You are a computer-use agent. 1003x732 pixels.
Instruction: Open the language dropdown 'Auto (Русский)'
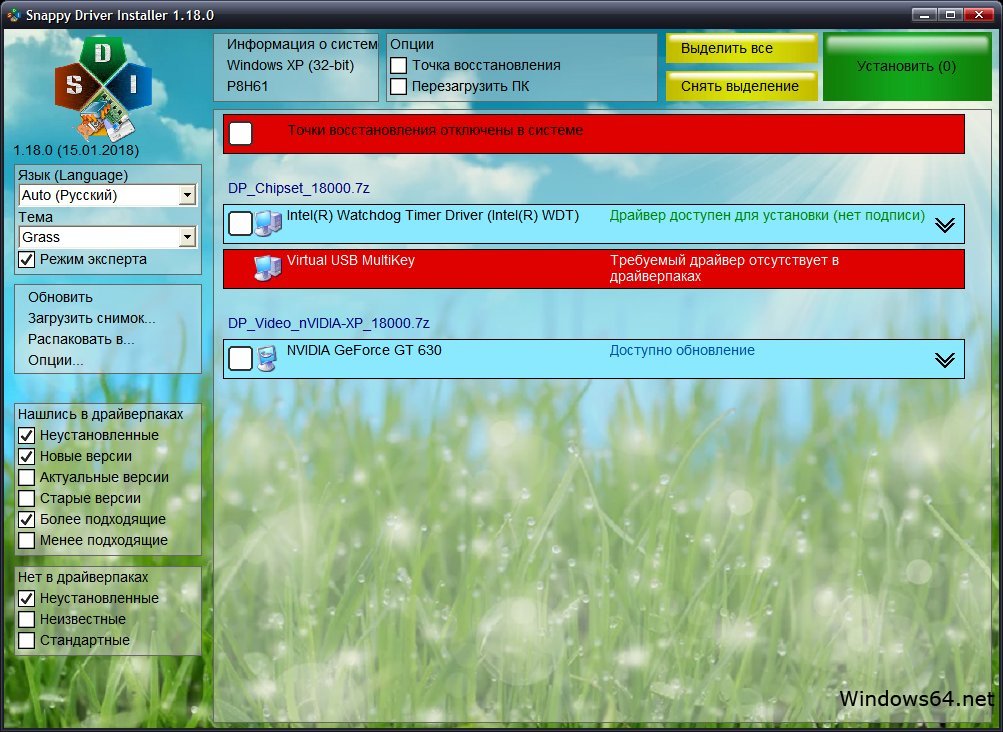tap(107, 195)
